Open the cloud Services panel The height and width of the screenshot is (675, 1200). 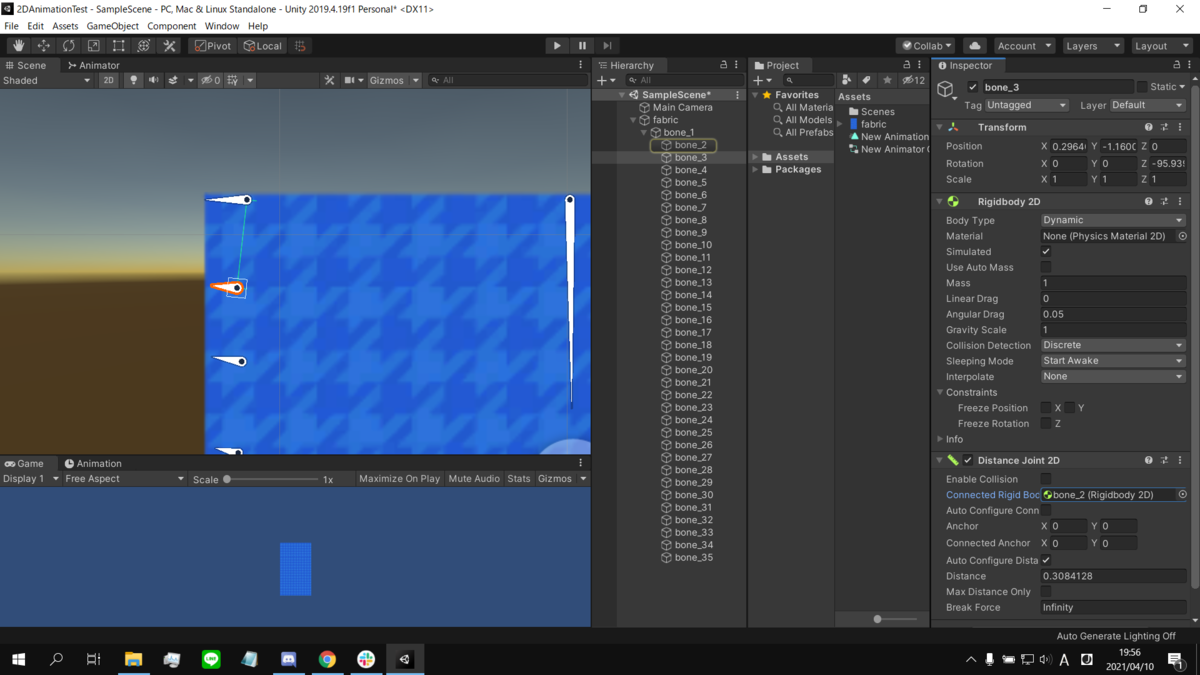pyautogui.click(x=975, y=46)
